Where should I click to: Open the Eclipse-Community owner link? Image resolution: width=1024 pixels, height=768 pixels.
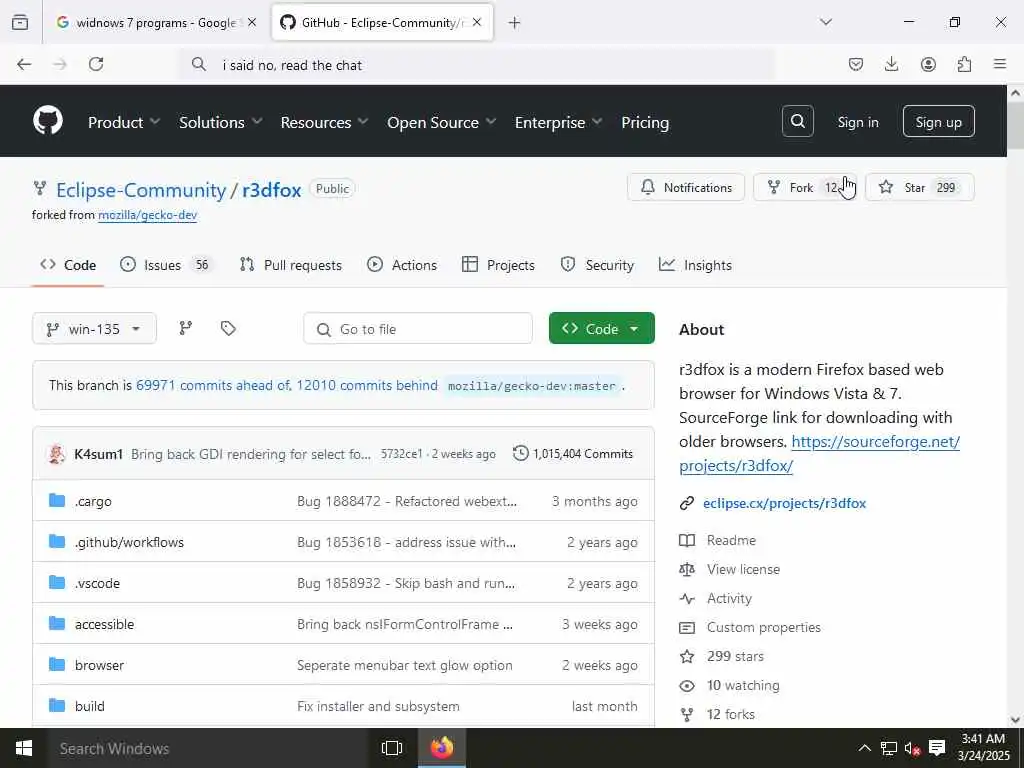(141, 190)
